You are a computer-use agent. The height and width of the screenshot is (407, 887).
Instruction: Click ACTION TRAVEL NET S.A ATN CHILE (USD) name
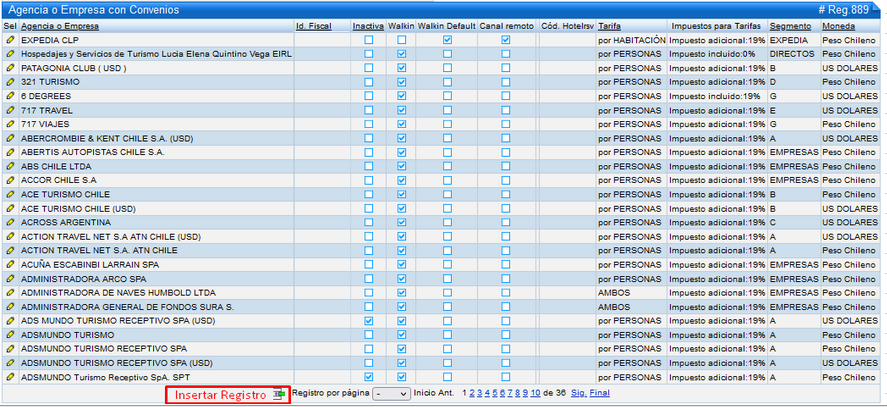pyautogui.click(x=111, y=237)
